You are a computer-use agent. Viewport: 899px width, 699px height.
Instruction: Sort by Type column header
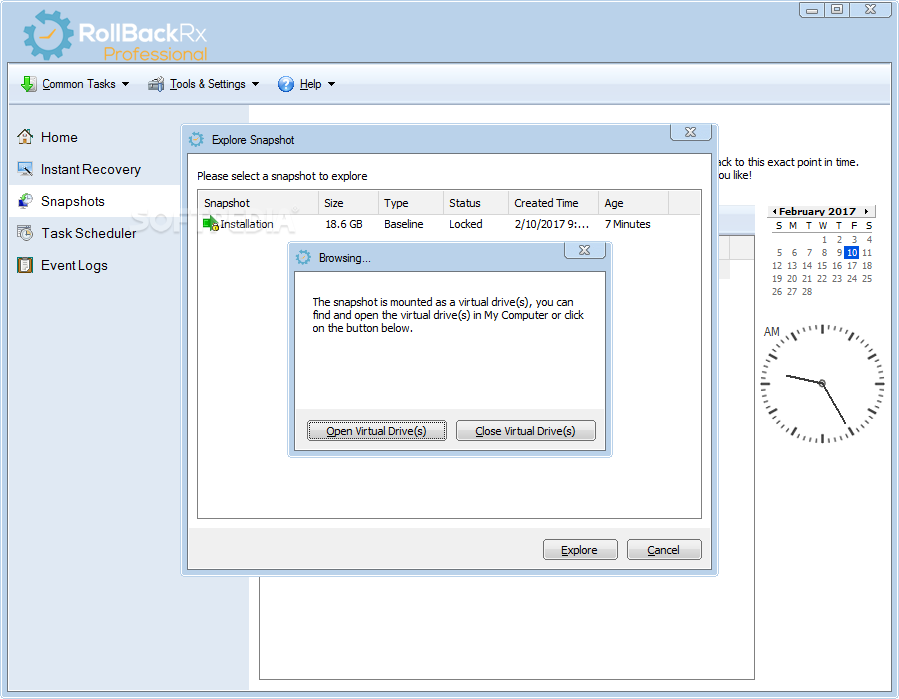[x=411, y=203]
